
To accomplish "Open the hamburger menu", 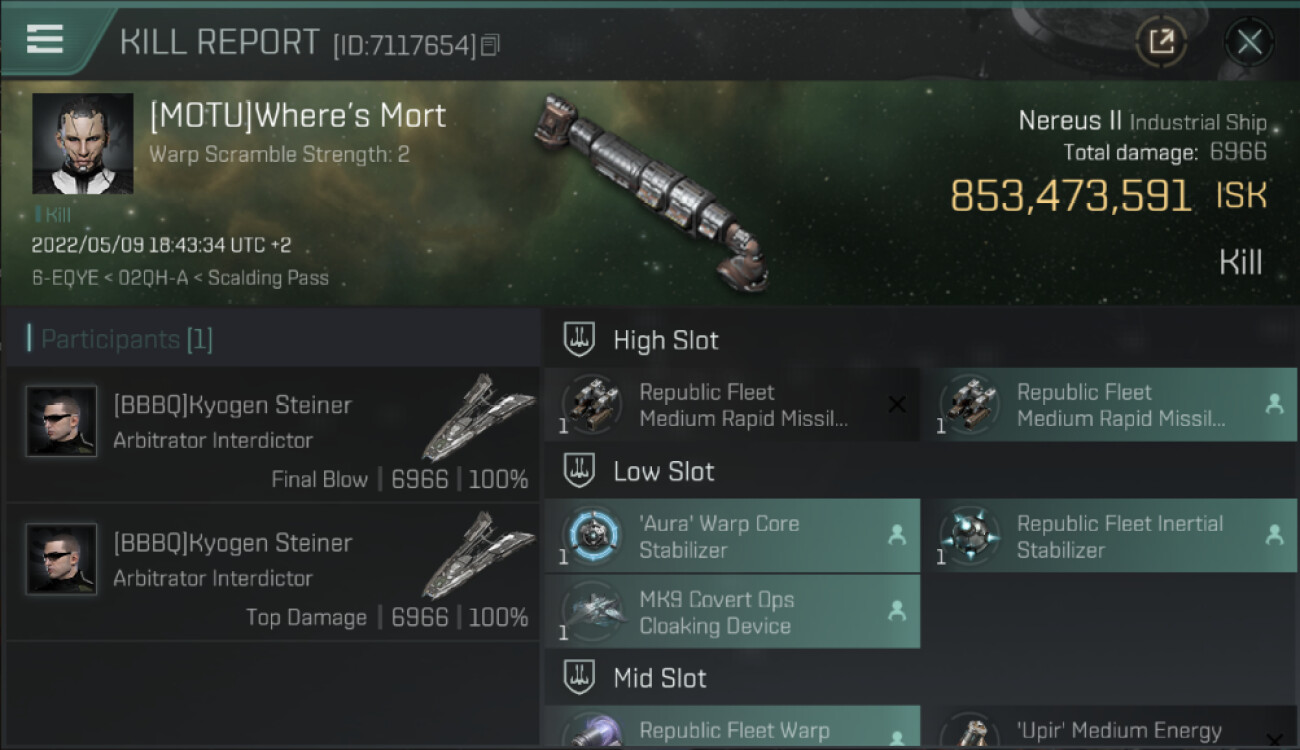I will (45, 40).
